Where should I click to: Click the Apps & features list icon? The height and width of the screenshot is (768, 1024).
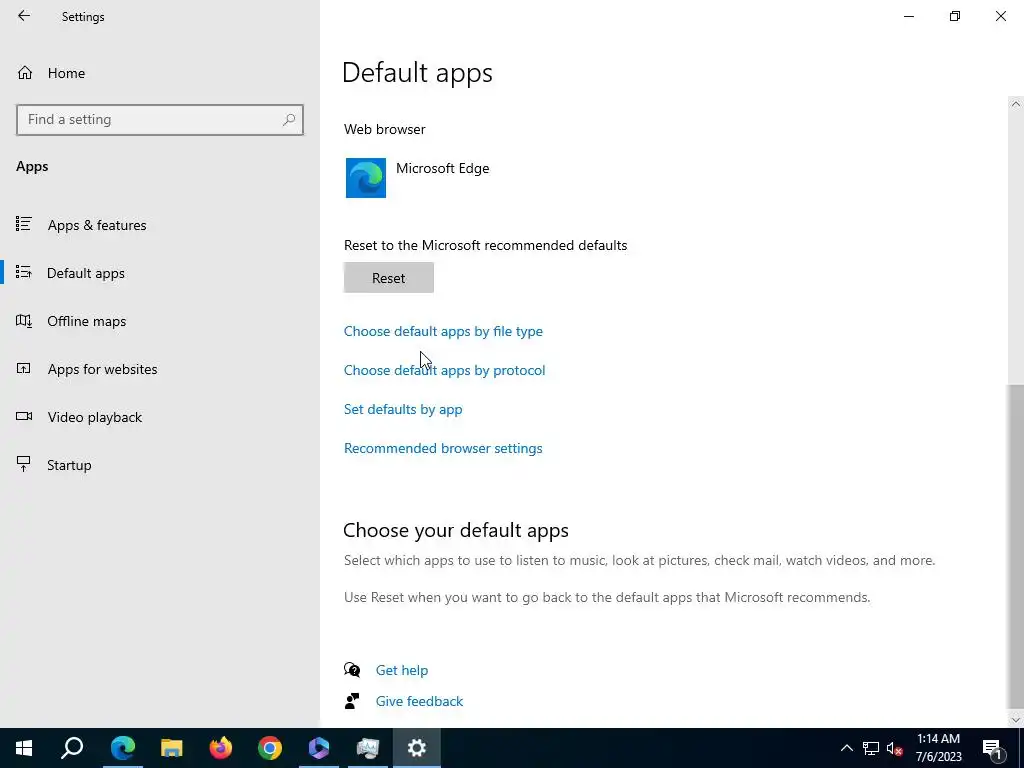pos(24,224)
